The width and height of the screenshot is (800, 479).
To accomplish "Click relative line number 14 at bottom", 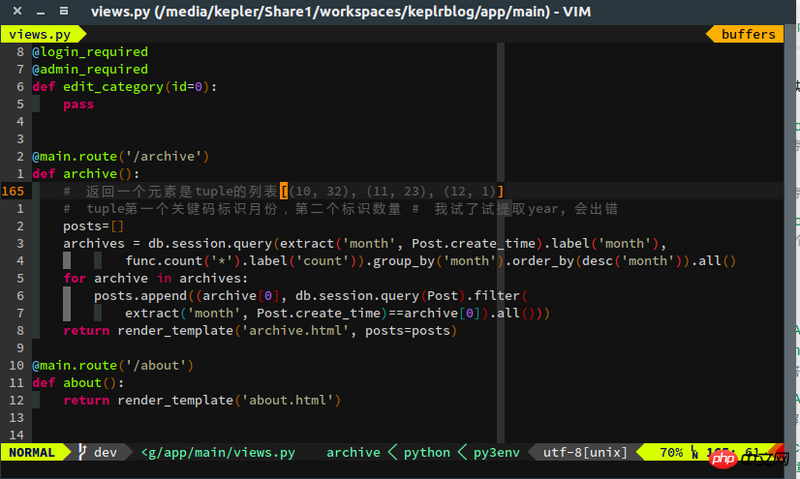I will pos(16,435).
